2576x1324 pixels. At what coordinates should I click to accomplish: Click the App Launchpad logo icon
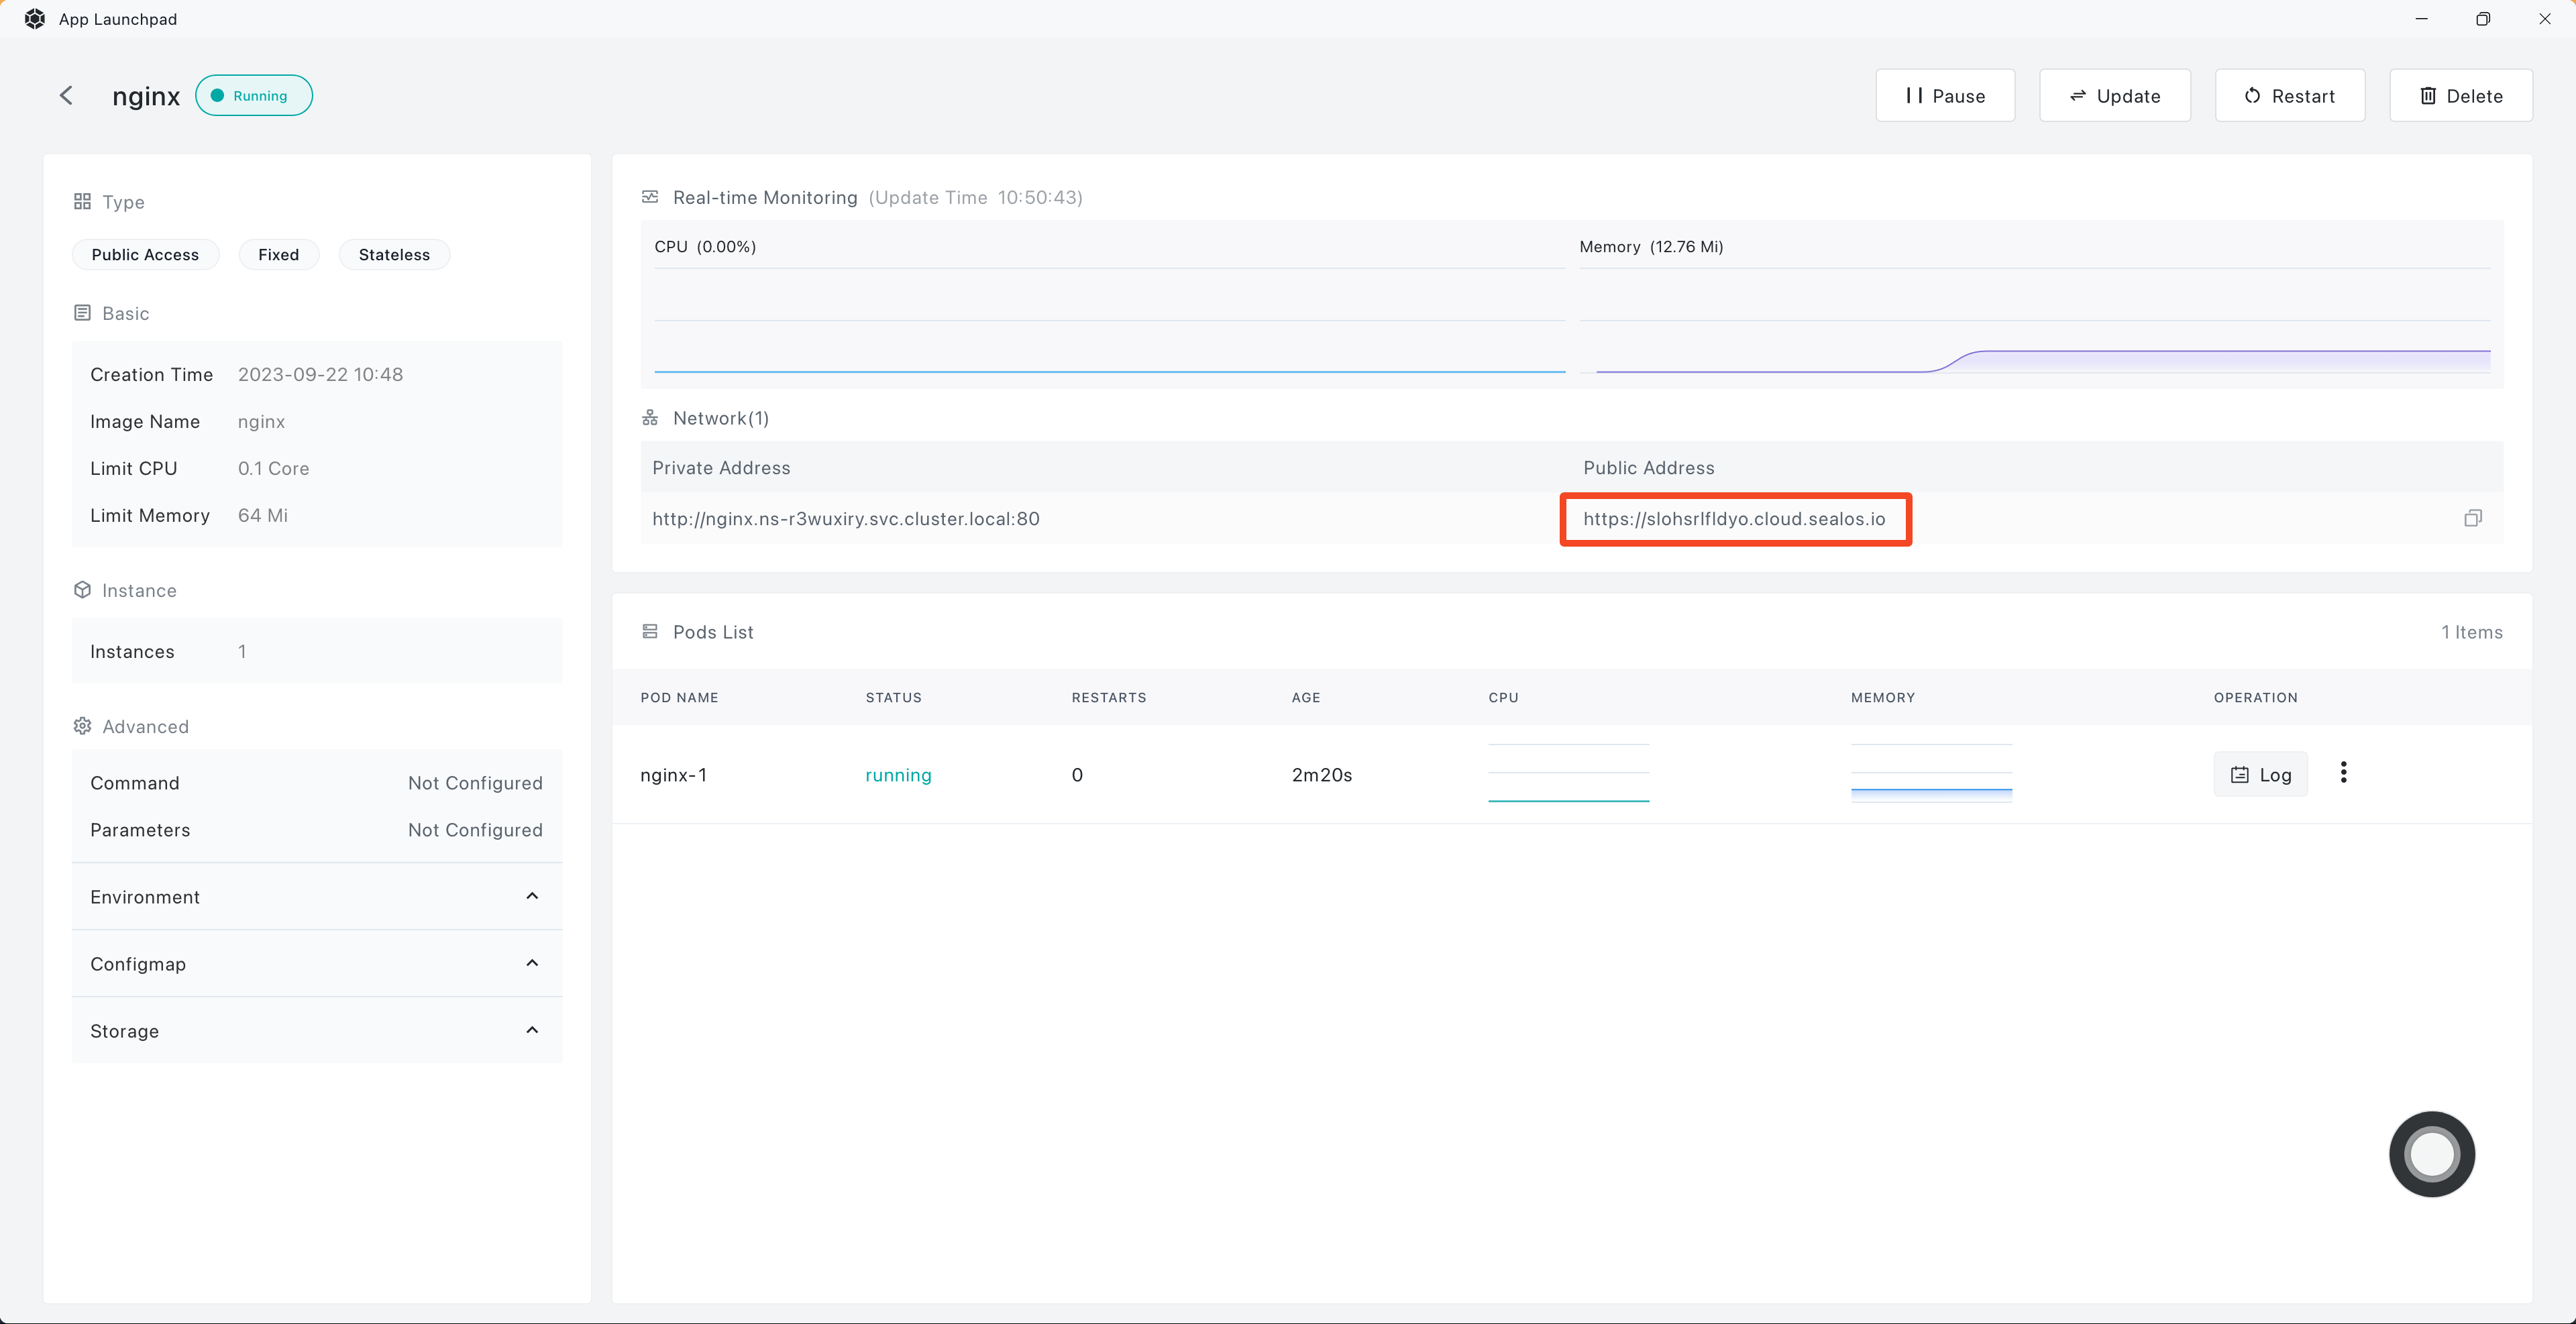[34, 19]
